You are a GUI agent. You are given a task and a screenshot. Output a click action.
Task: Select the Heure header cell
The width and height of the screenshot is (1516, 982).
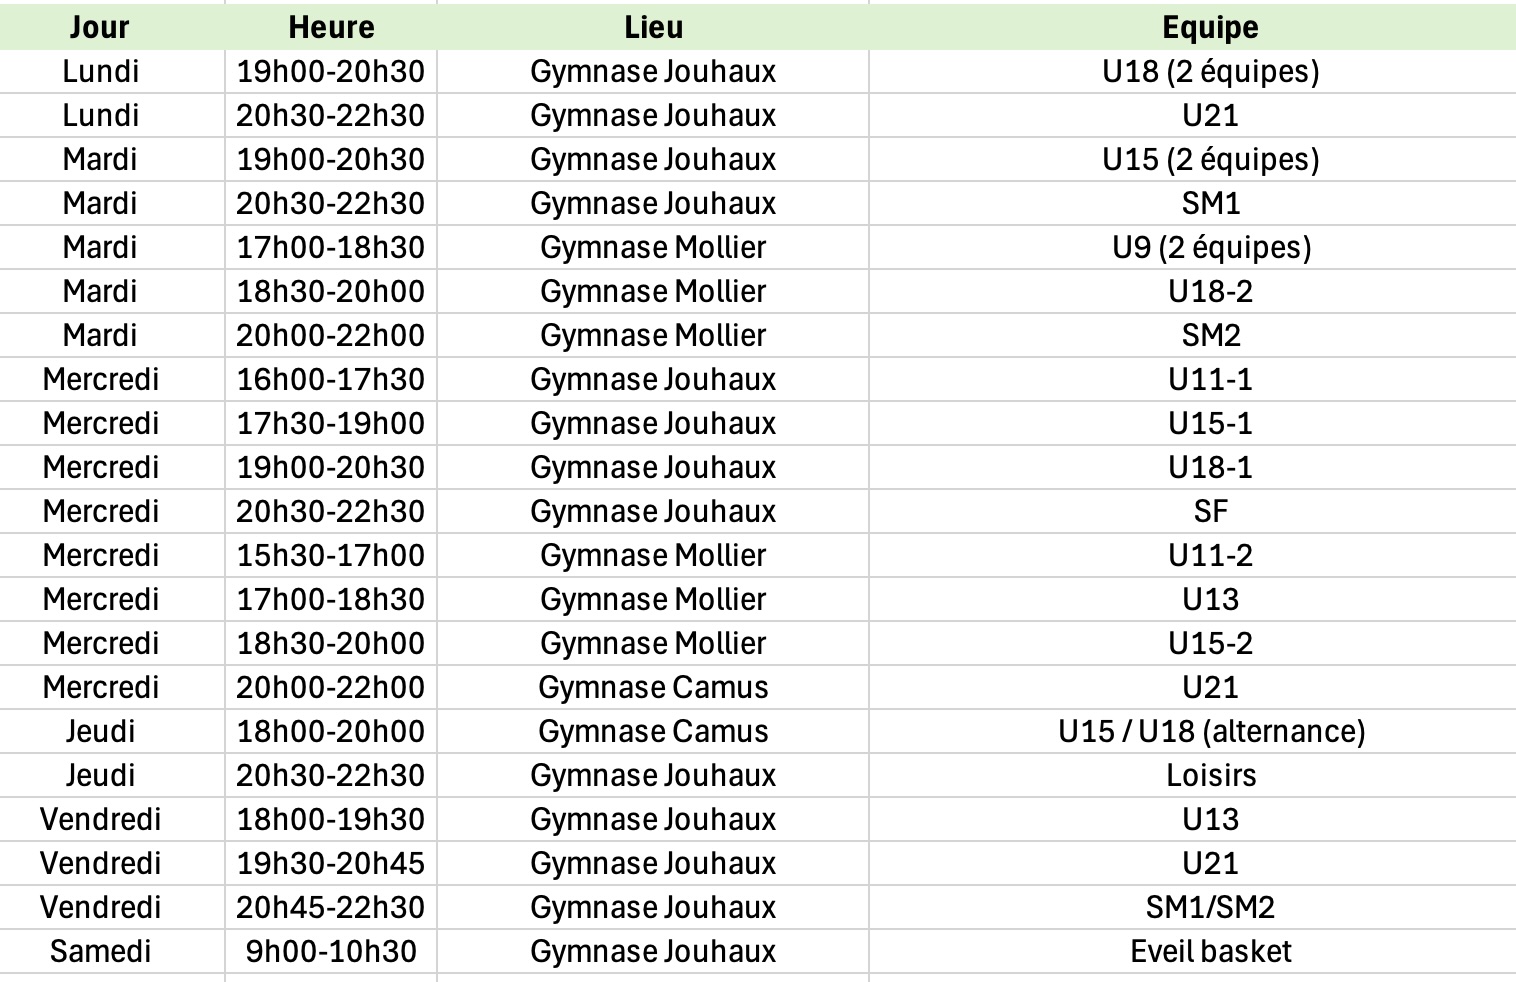coord(331,27)
